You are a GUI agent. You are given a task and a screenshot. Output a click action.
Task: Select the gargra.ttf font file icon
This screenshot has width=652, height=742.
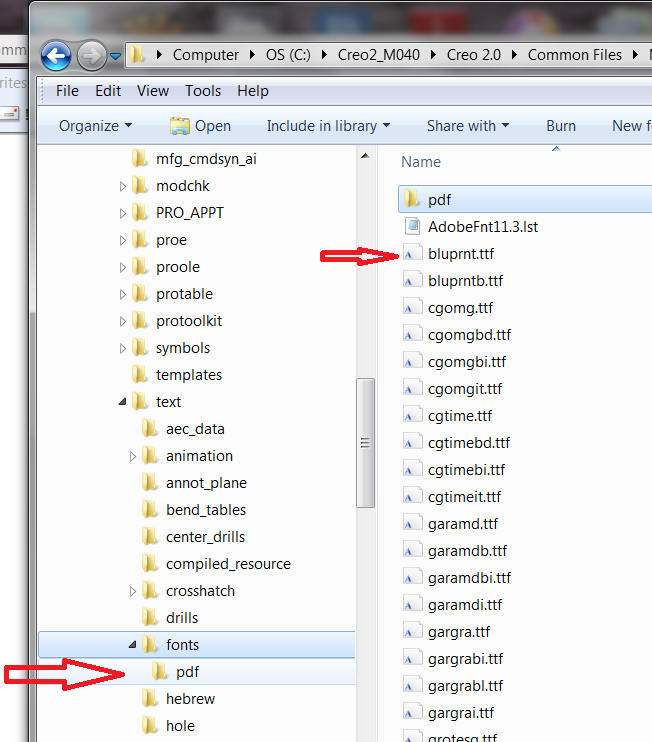pyautogui.click(x=412, y=631)
